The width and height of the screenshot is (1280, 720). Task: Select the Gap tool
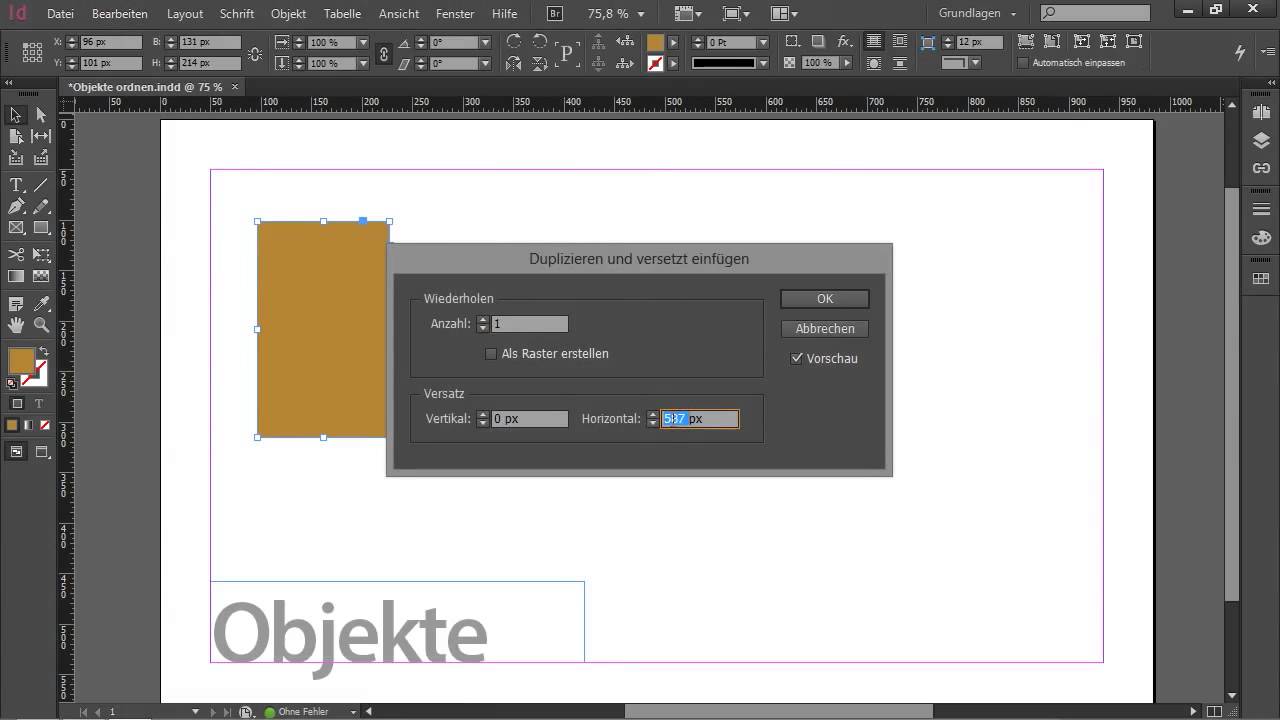tap(41, 136)
